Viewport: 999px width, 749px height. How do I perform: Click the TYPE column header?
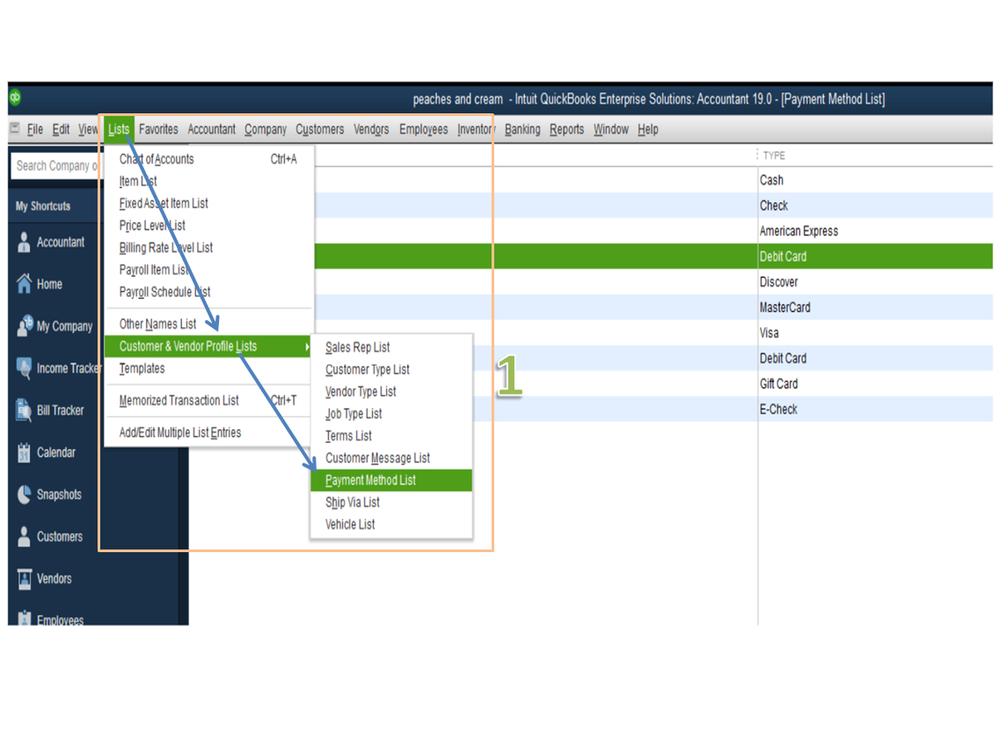click(774, 155)
